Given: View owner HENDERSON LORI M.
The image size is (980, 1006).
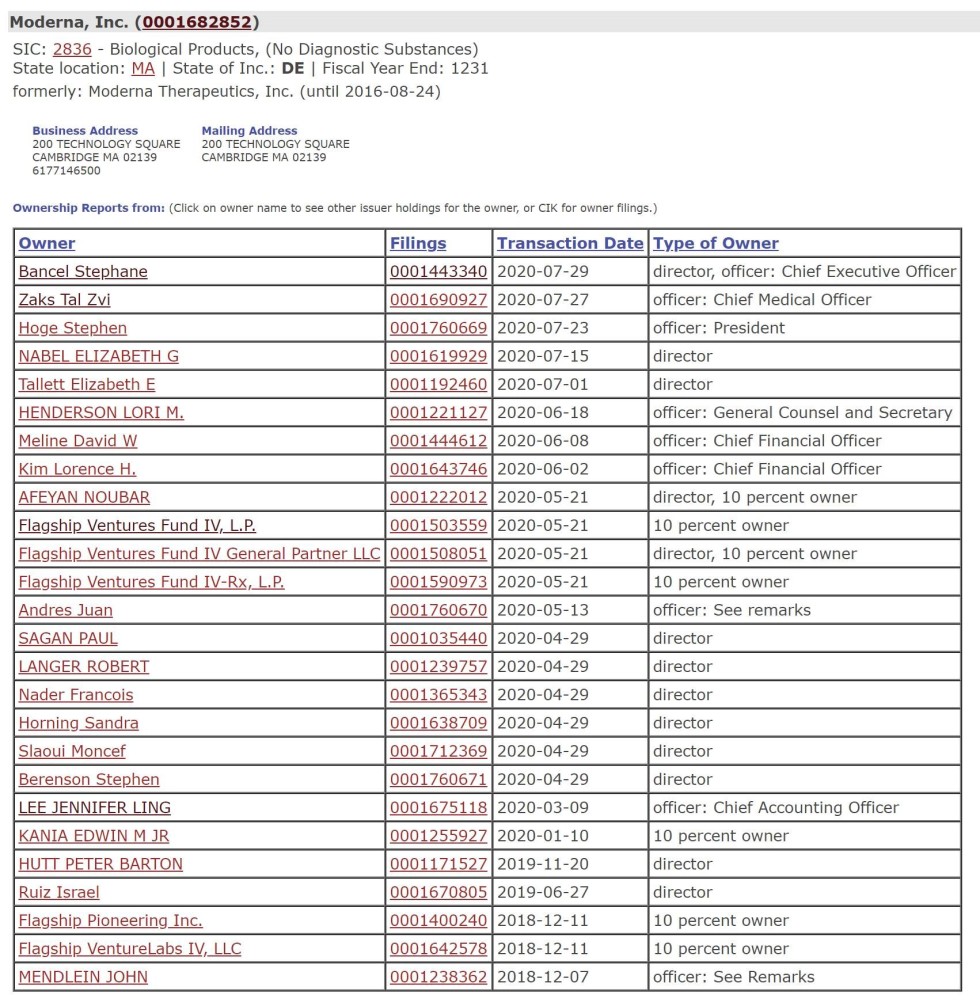Looking at the screenshot, I should point(101,413).
